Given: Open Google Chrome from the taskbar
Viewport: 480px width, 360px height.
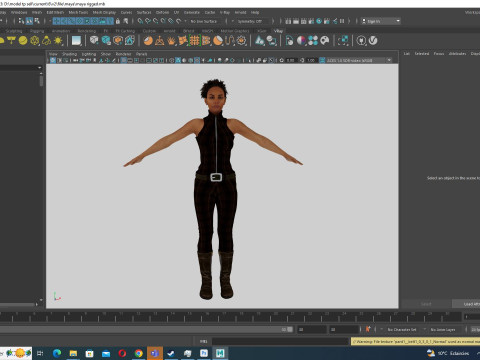Looking at the screenshot, I should (139, 353).
